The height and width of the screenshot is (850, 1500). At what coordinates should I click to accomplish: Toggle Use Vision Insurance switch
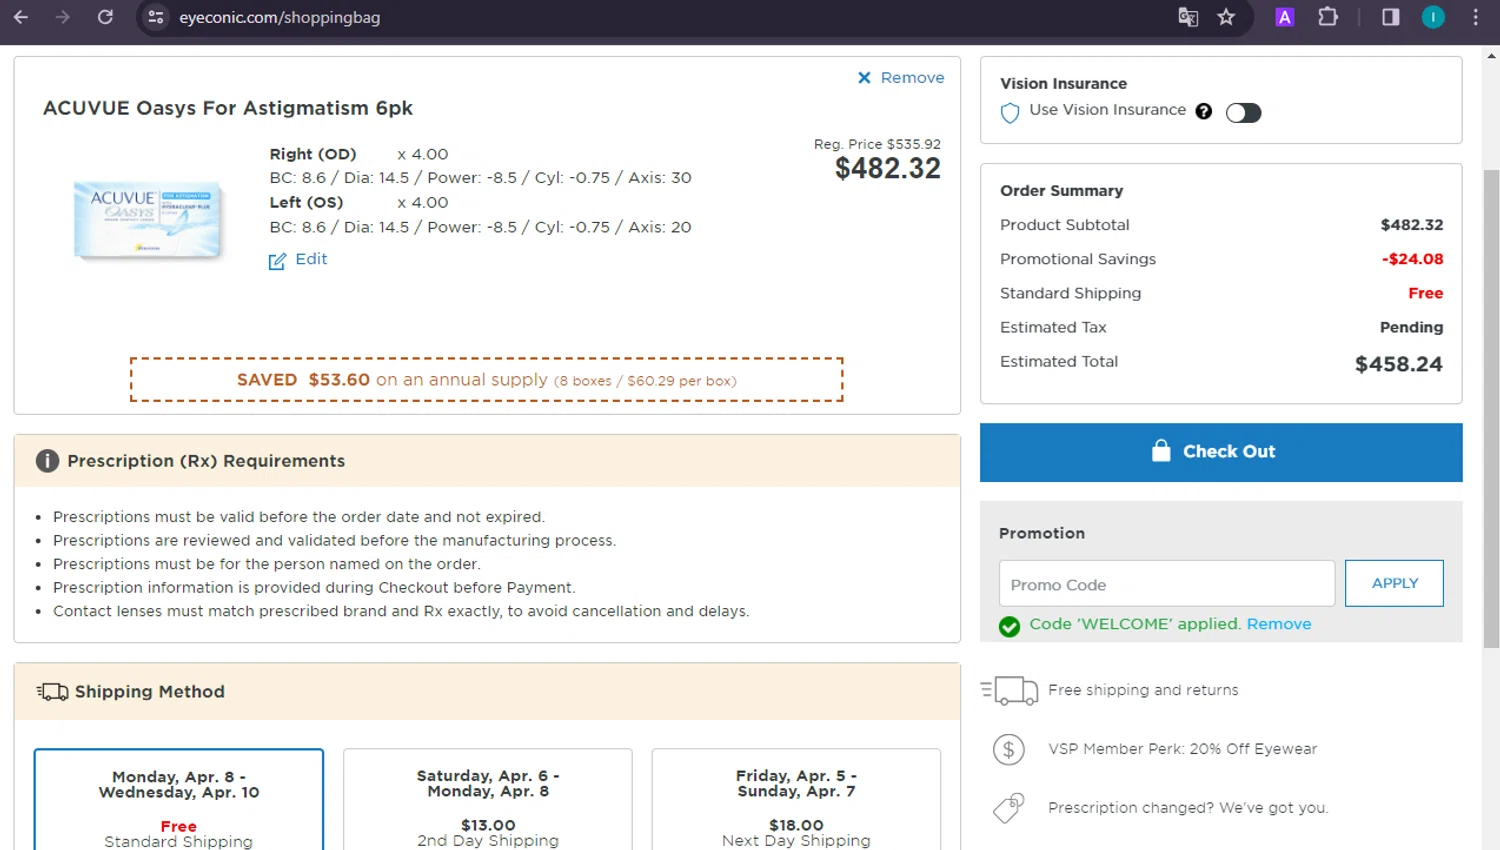pyautogui.click(x=1243, y=112)
